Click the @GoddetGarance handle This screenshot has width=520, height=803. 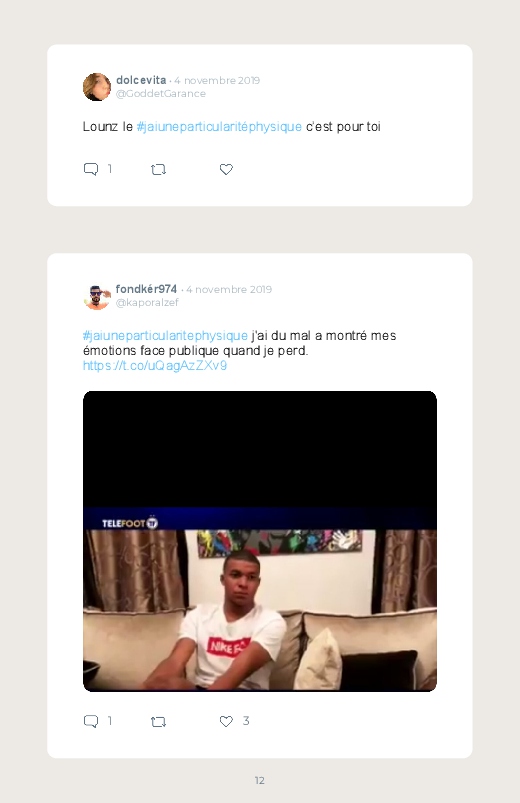tap(161, 94)
